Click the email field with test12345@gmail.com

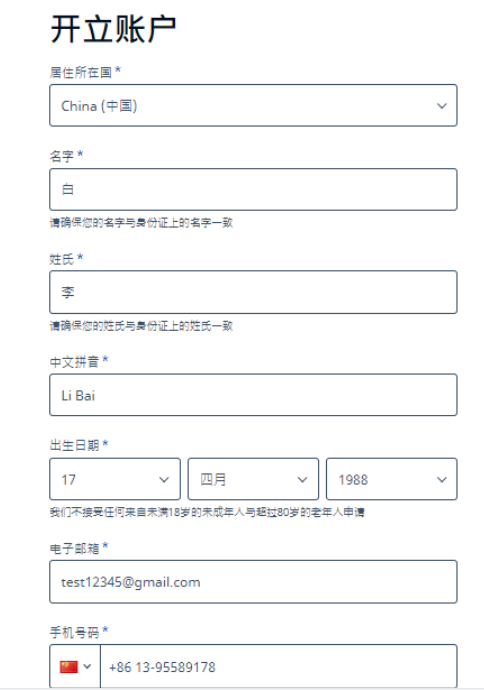click(x=253, y=582)
